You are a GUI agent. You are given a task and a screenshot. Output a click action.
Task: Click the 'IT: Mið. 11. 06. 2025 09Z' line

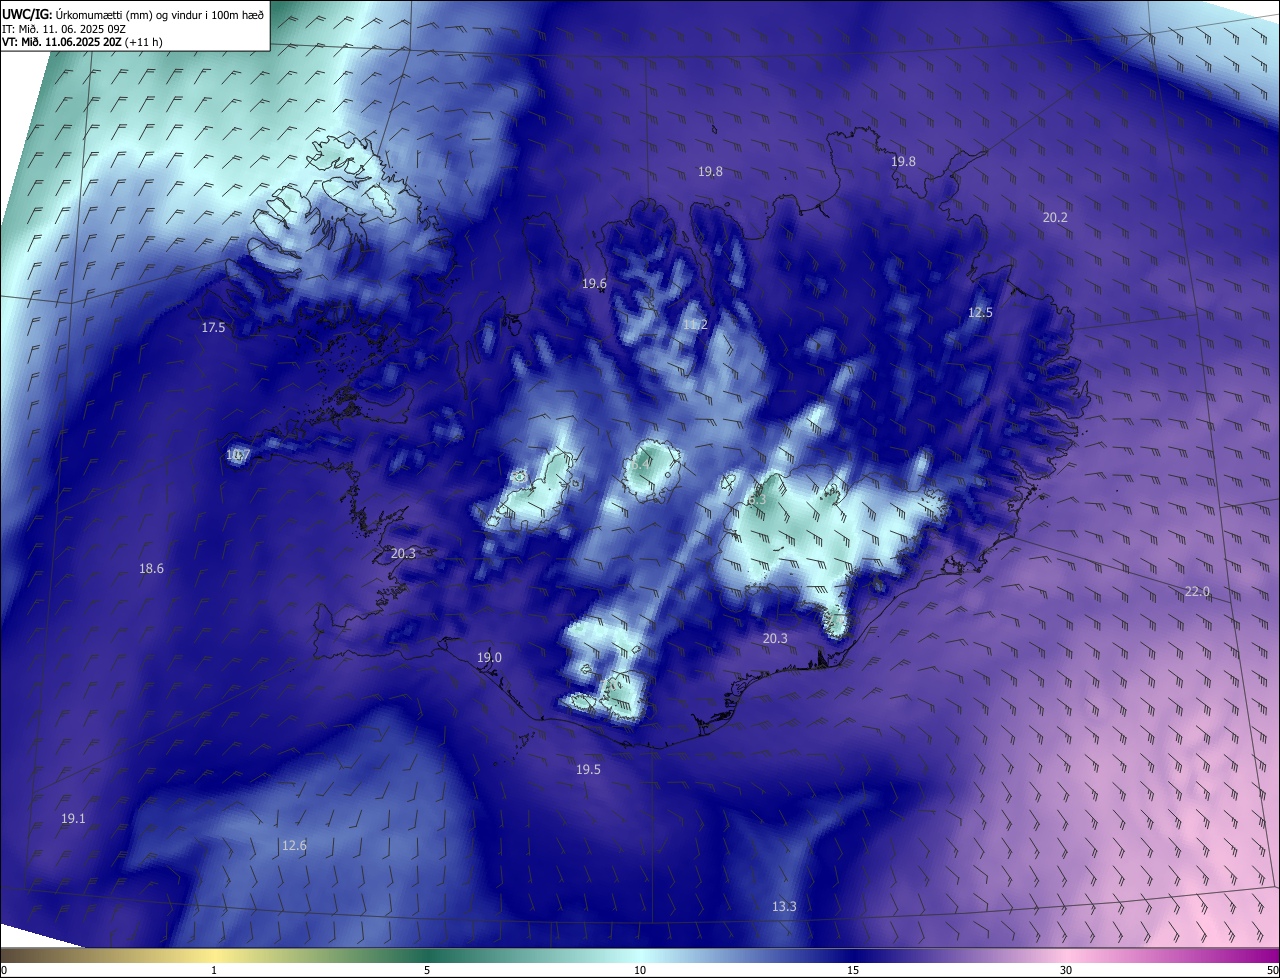point(64,29)
